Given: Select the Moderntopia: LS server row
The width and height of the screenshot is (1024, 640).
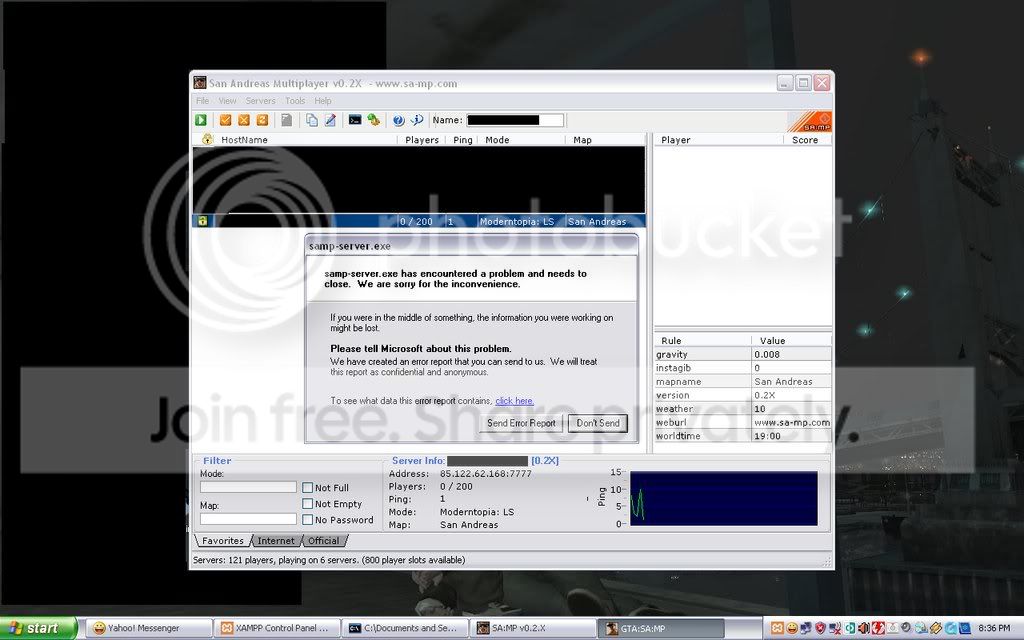Looking at the screenshot, I should 419,221.
